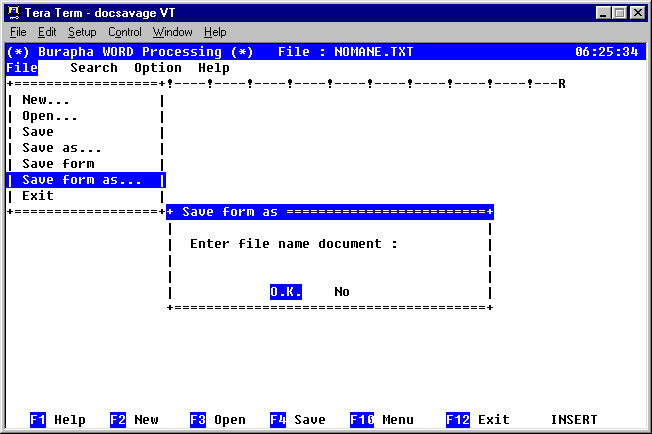Click the F12 Exit key label
Screen dimensions: 652x434
478,420
